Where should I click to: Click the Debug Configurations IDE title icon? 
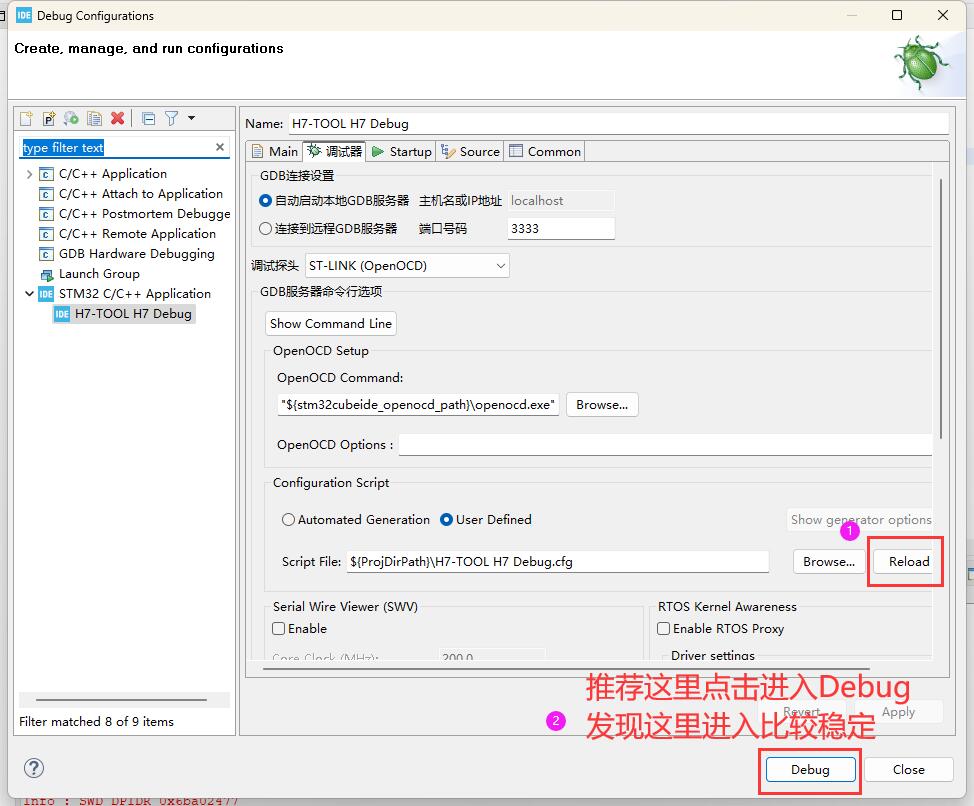point(24,16)
